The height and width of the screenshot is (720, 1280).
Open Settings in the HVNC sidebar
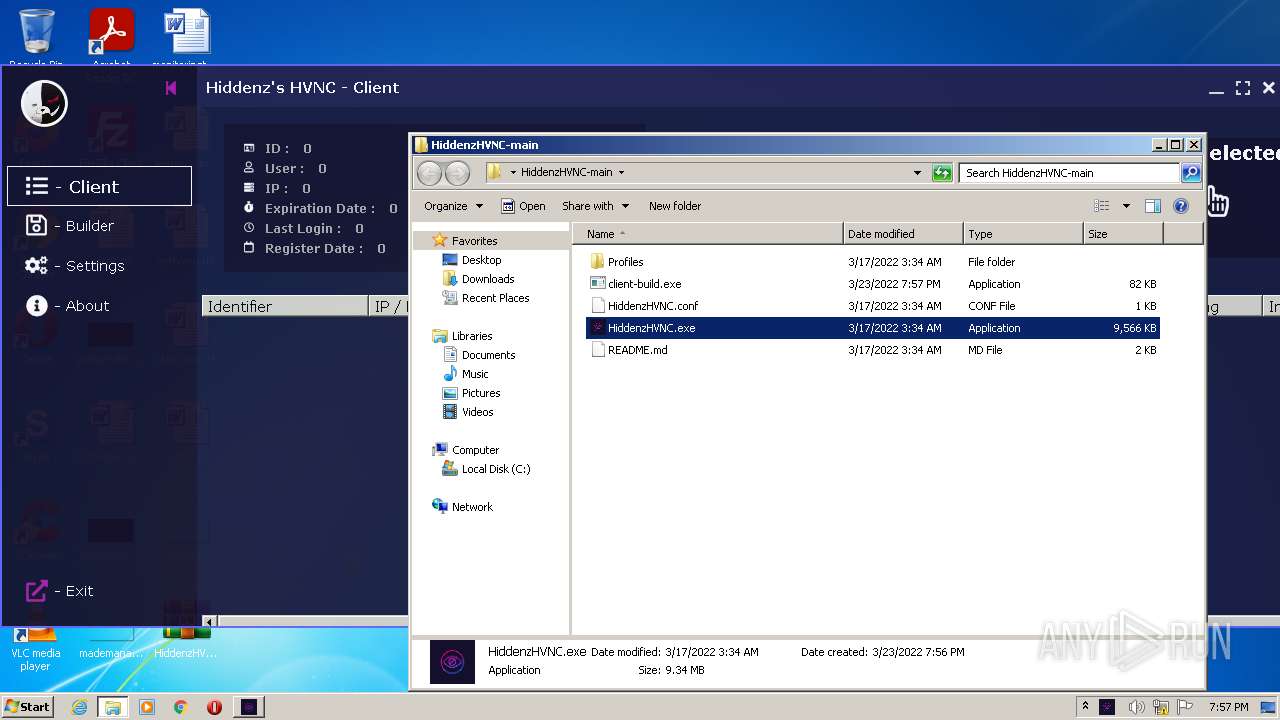click(75, 266)
